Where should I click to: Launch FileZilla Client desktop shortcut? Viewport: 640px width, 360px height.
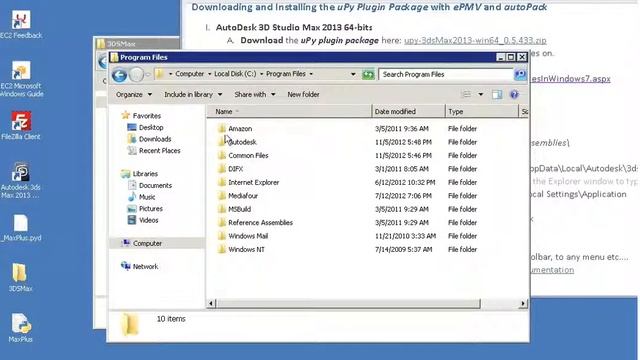pos(21,126)
